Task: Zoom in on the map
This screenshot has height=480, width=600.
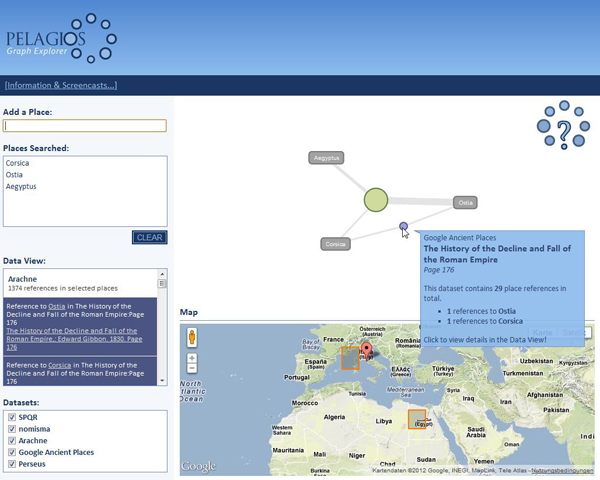Action: [x=192, y=358]
